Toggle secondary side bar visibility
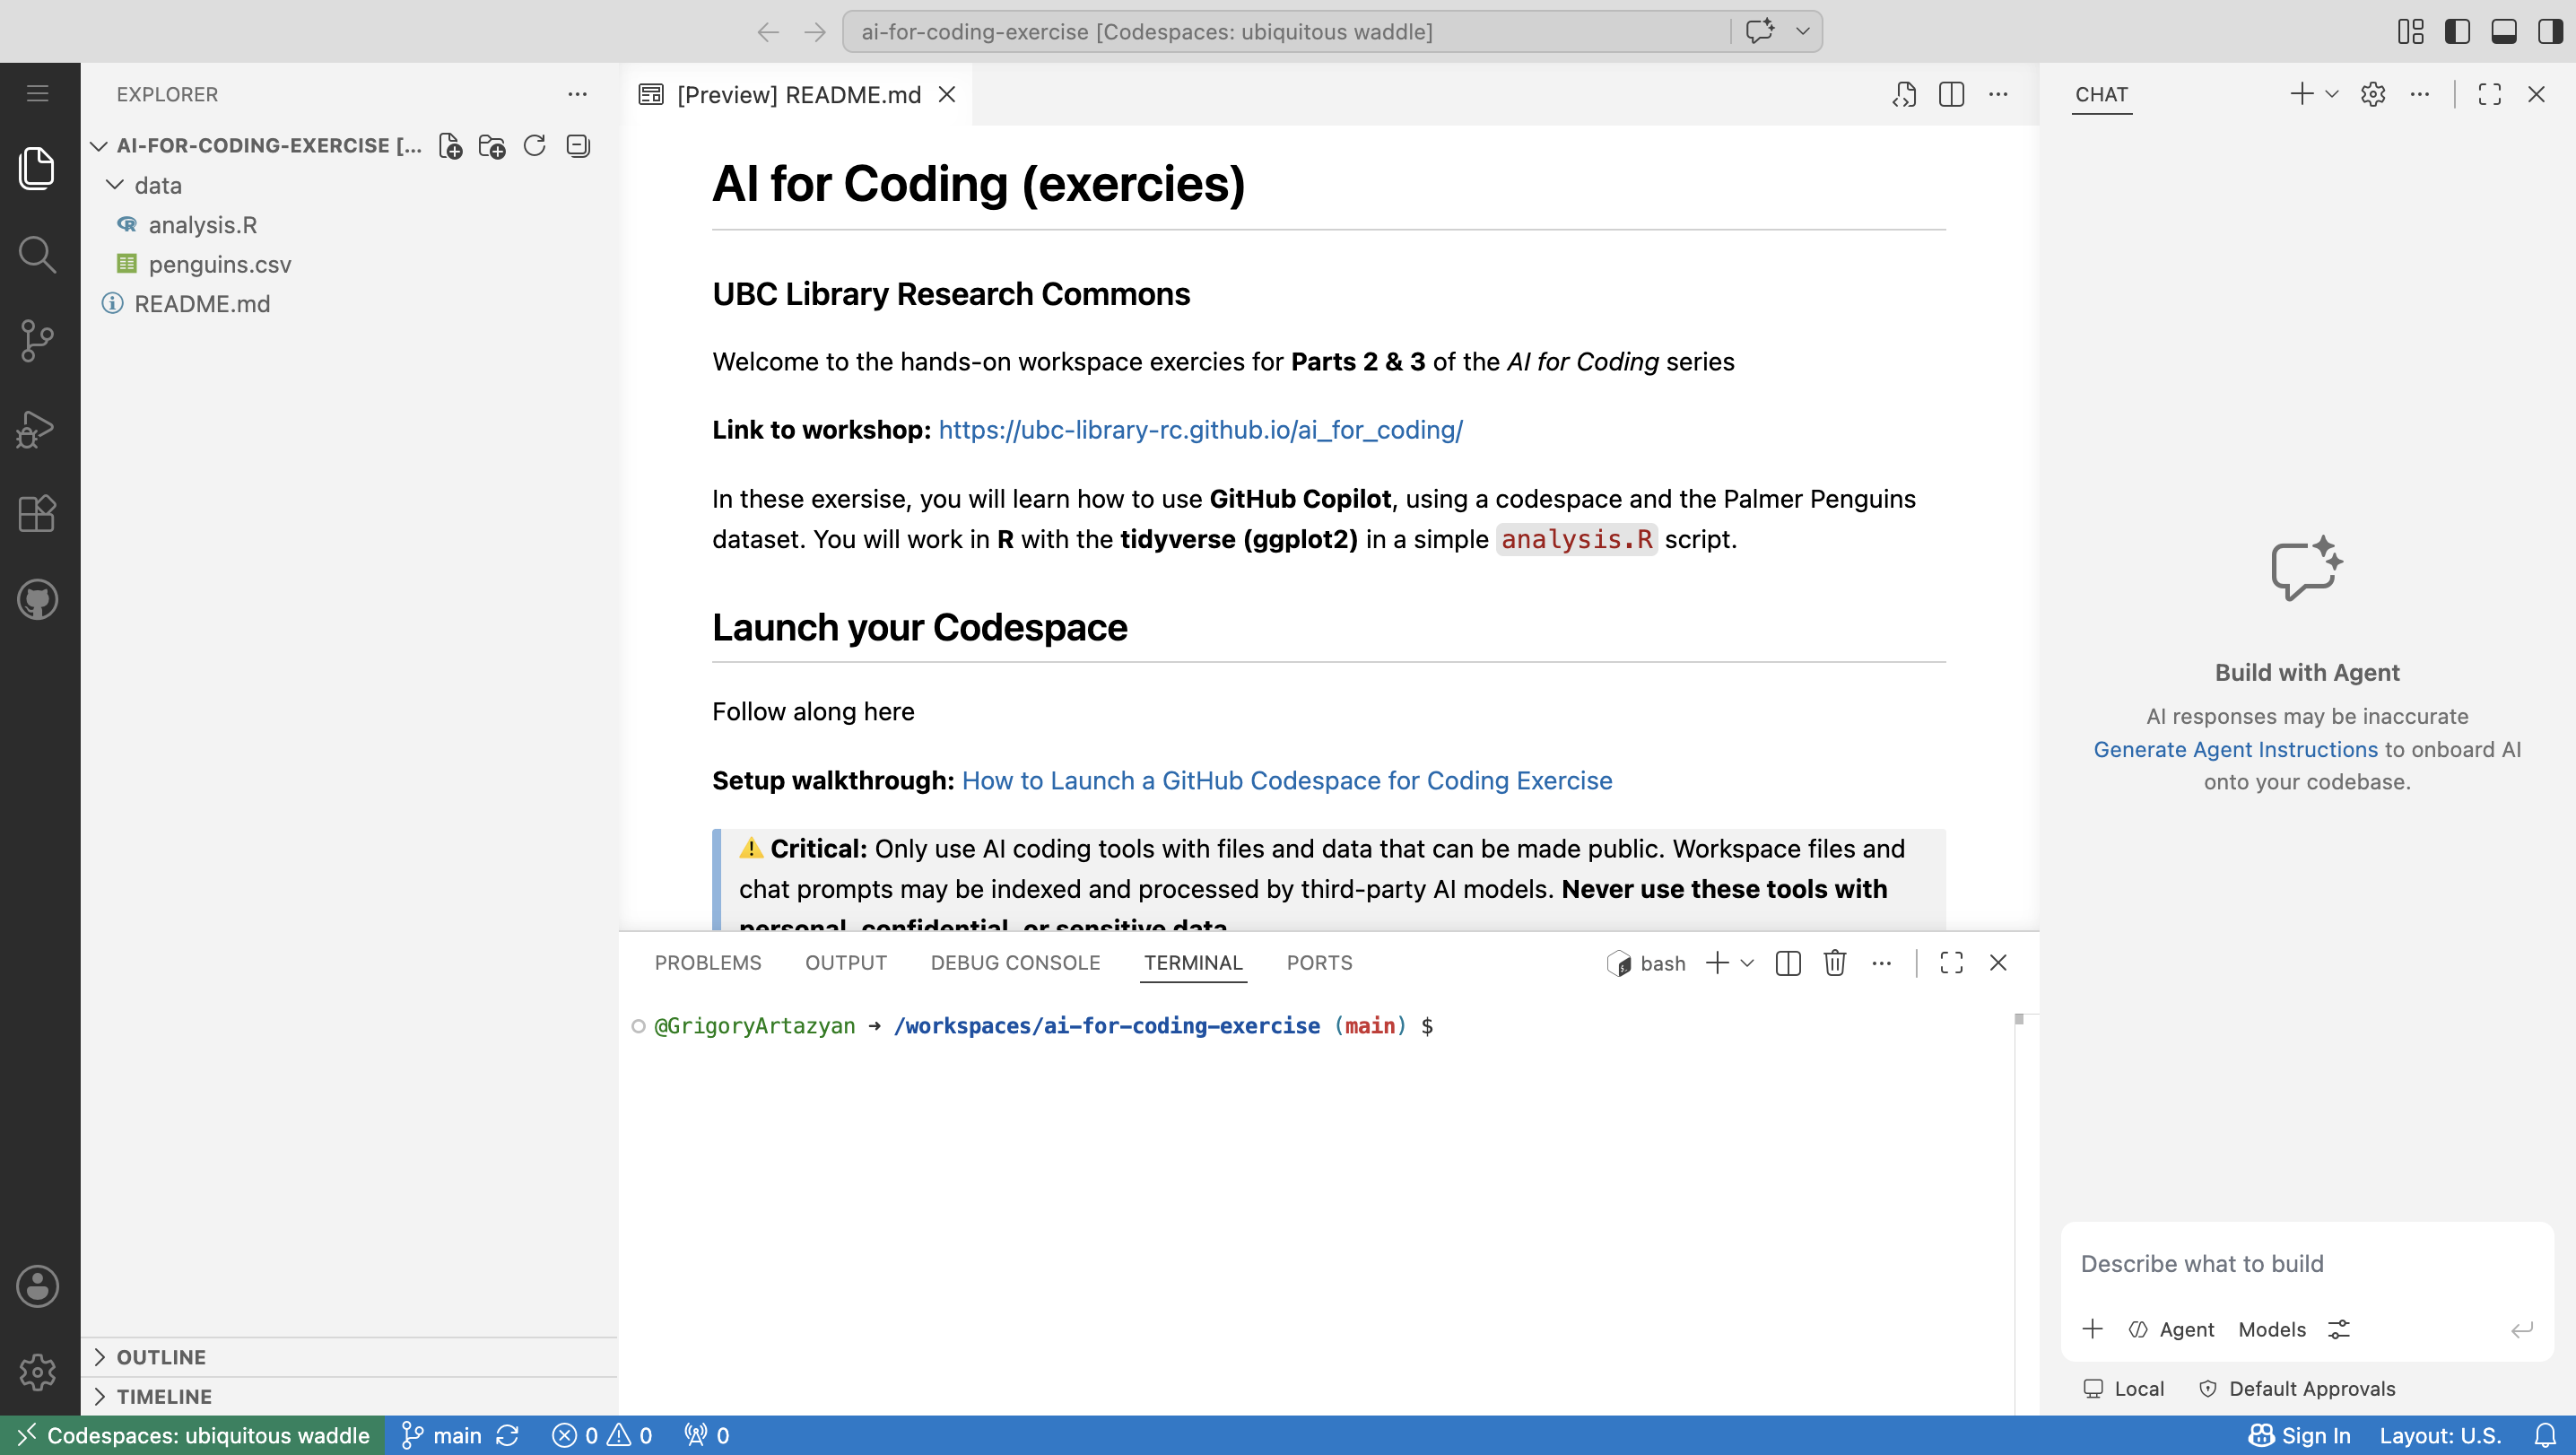The image size is (2576, 1455). 2550,32
